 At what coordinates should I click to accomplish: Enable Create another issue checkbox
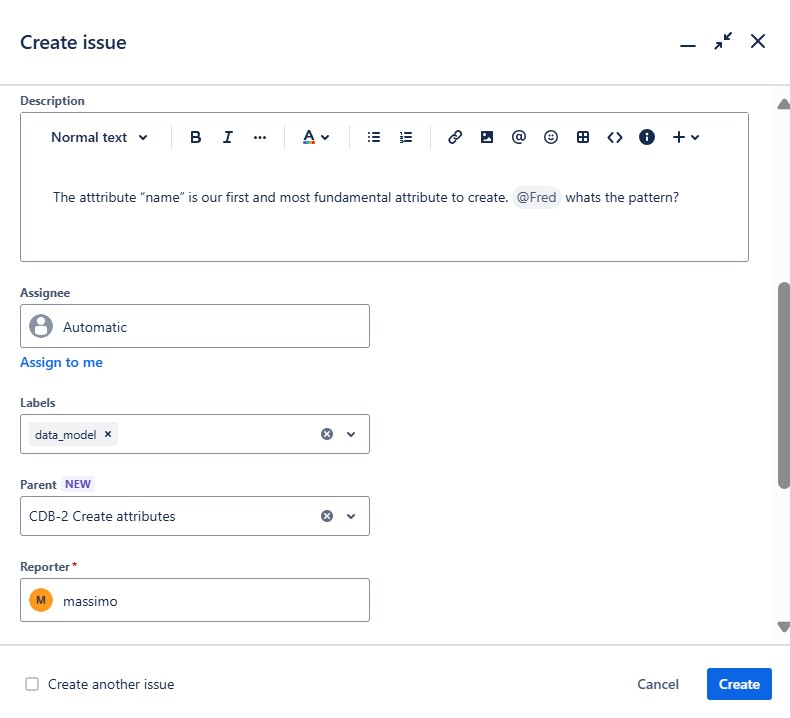(32, 684)
